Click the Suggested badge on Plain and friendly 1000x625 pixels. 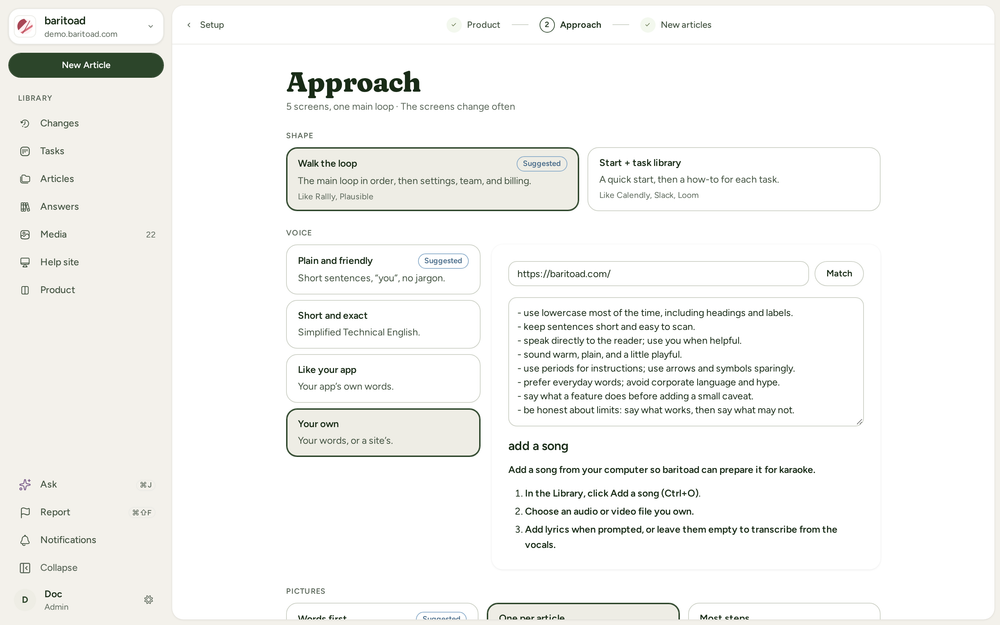point(443,261)
